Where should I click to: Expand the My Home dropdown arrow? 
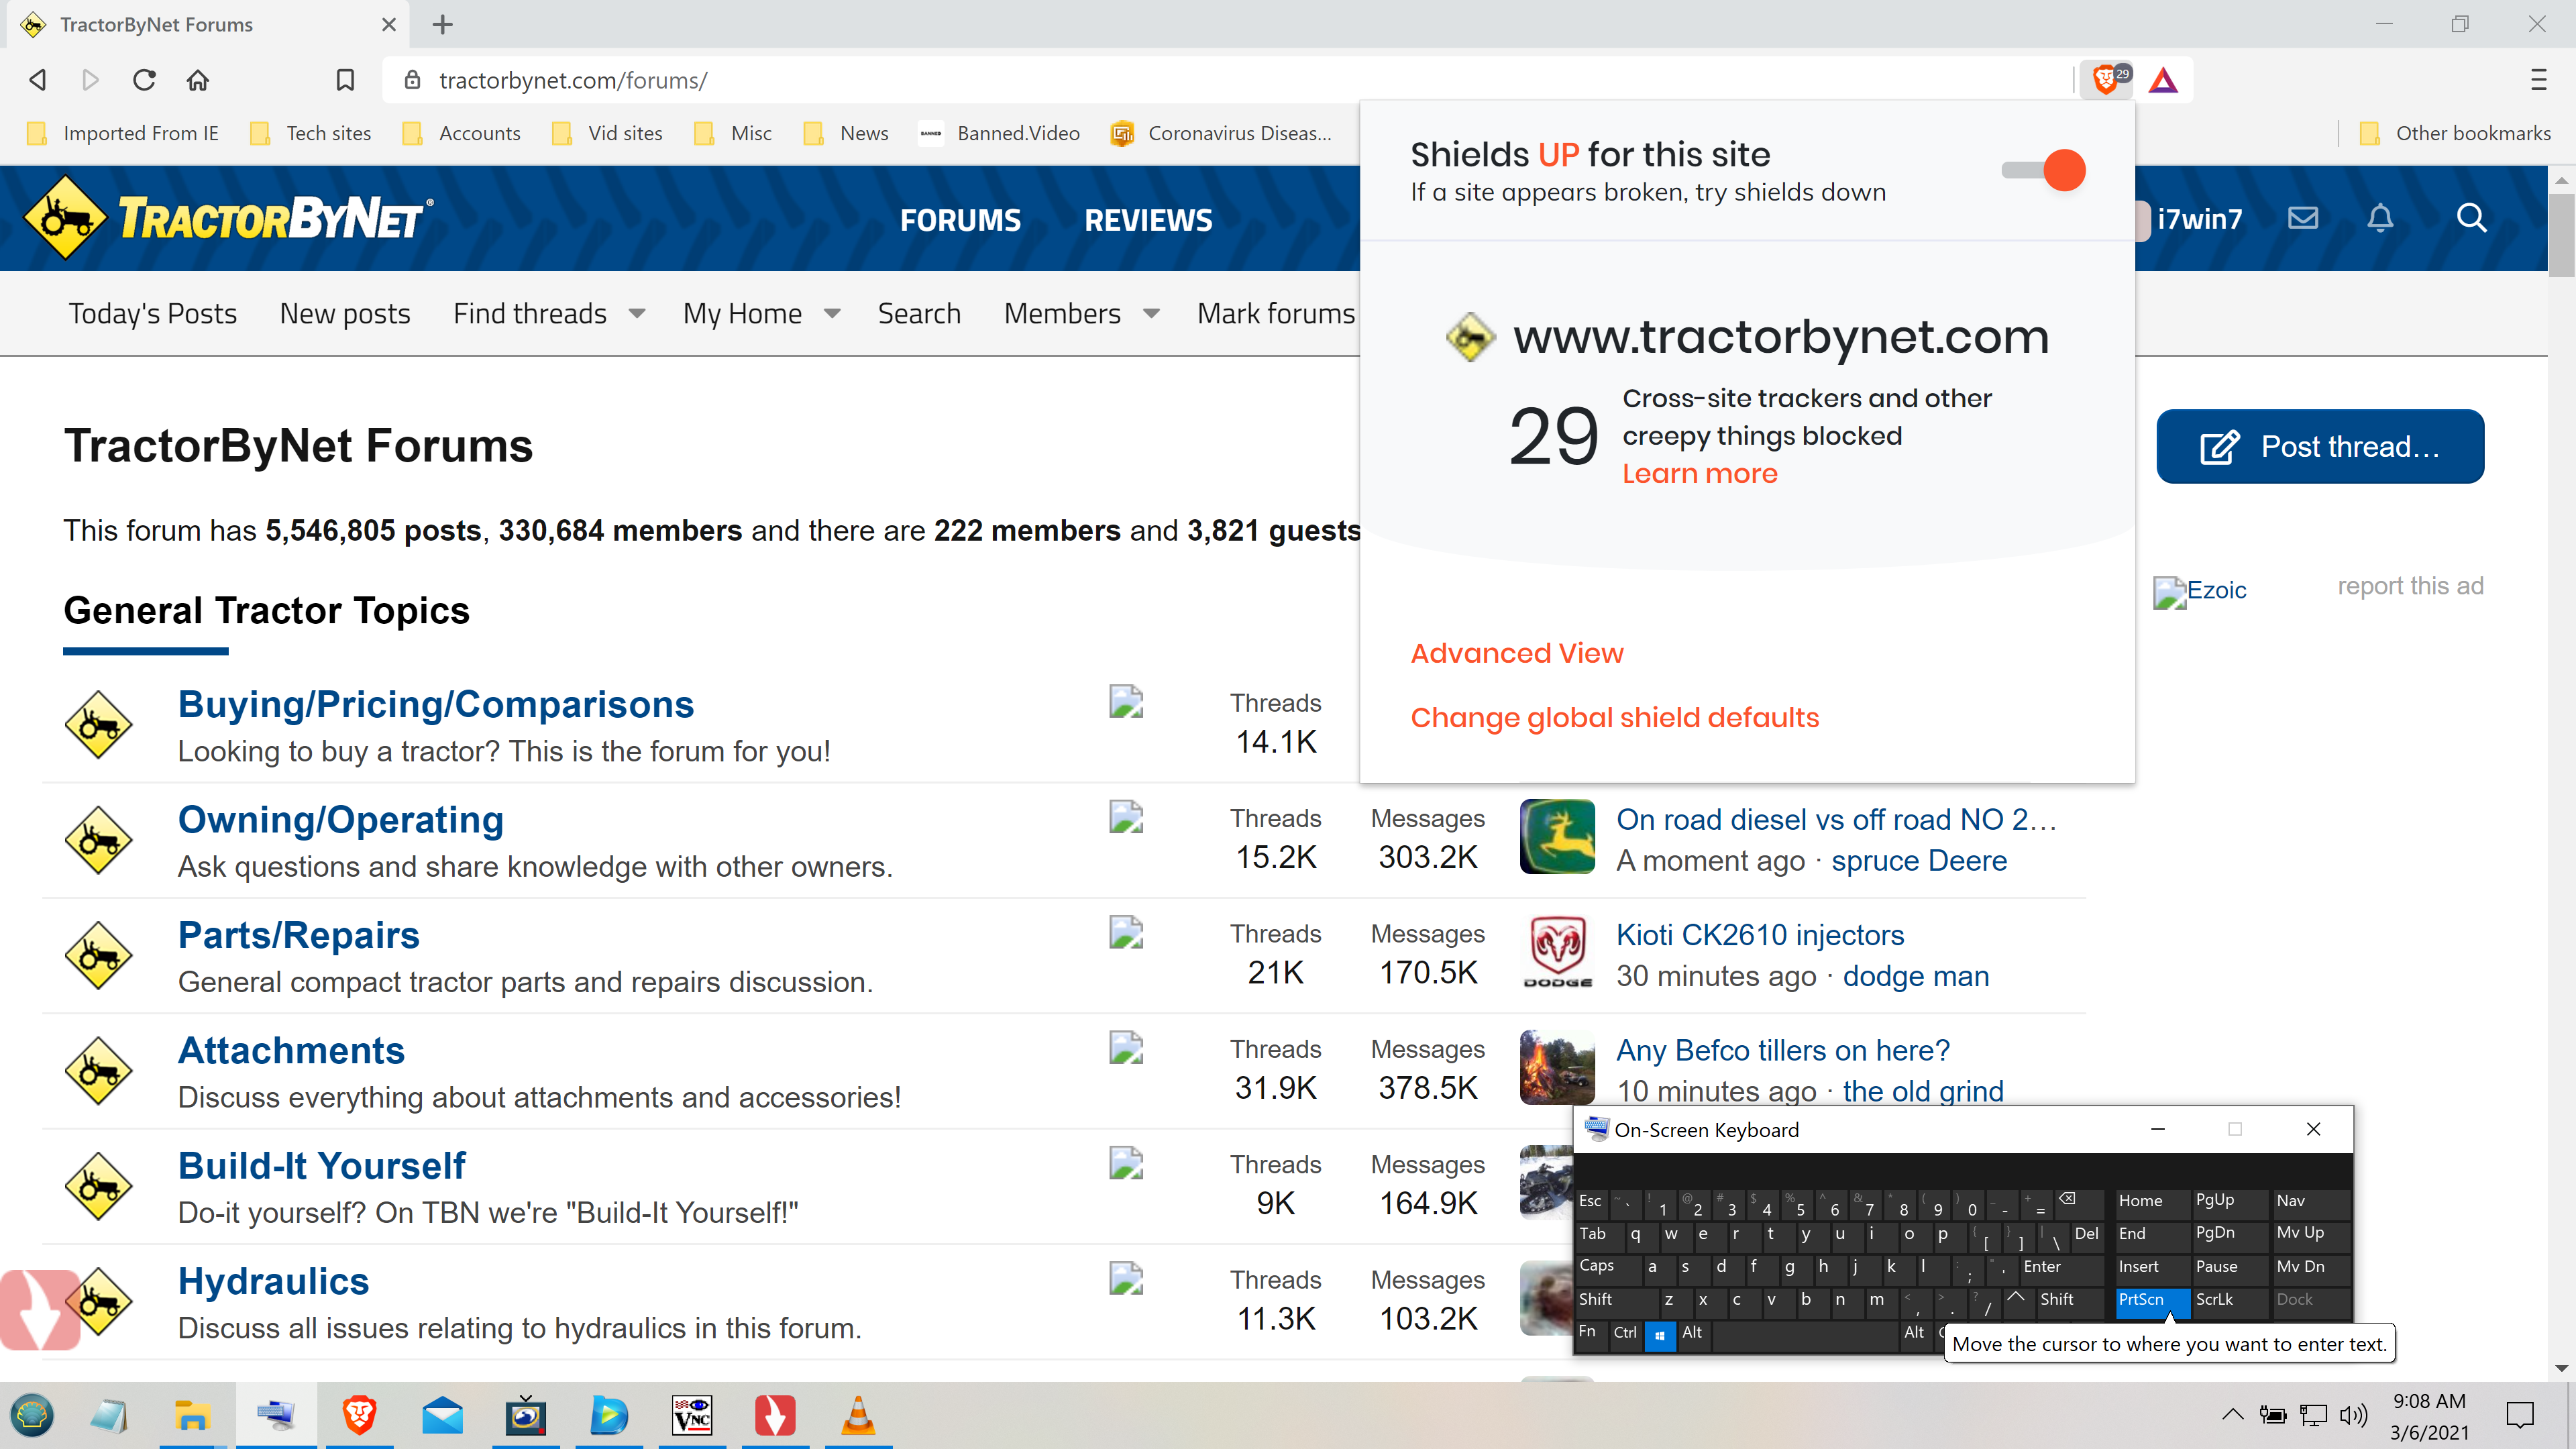(x=832, y=314)
